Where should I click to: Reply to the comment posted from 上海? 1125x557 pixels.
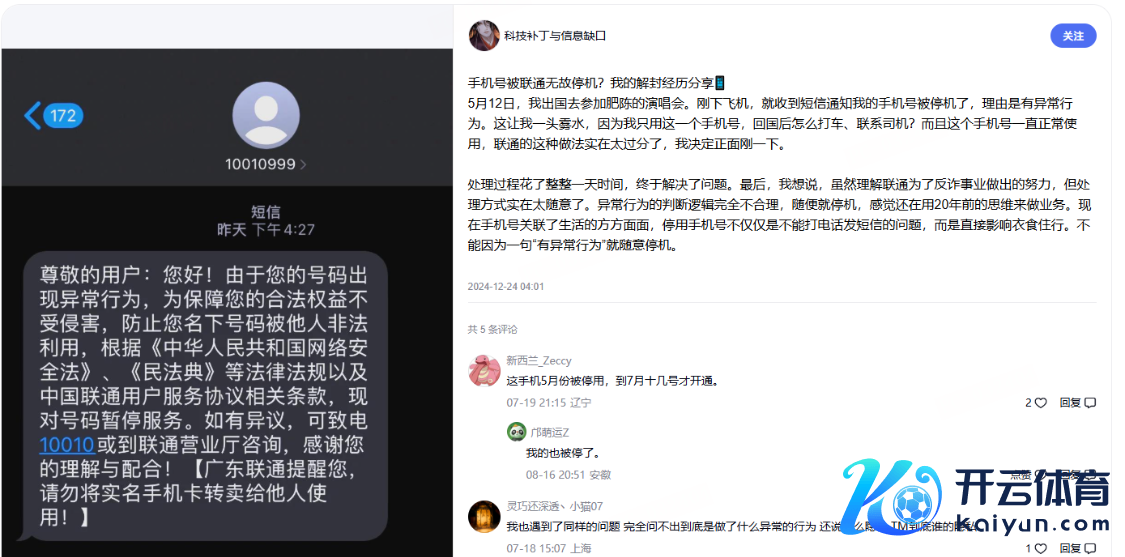tap(1078, 548)
